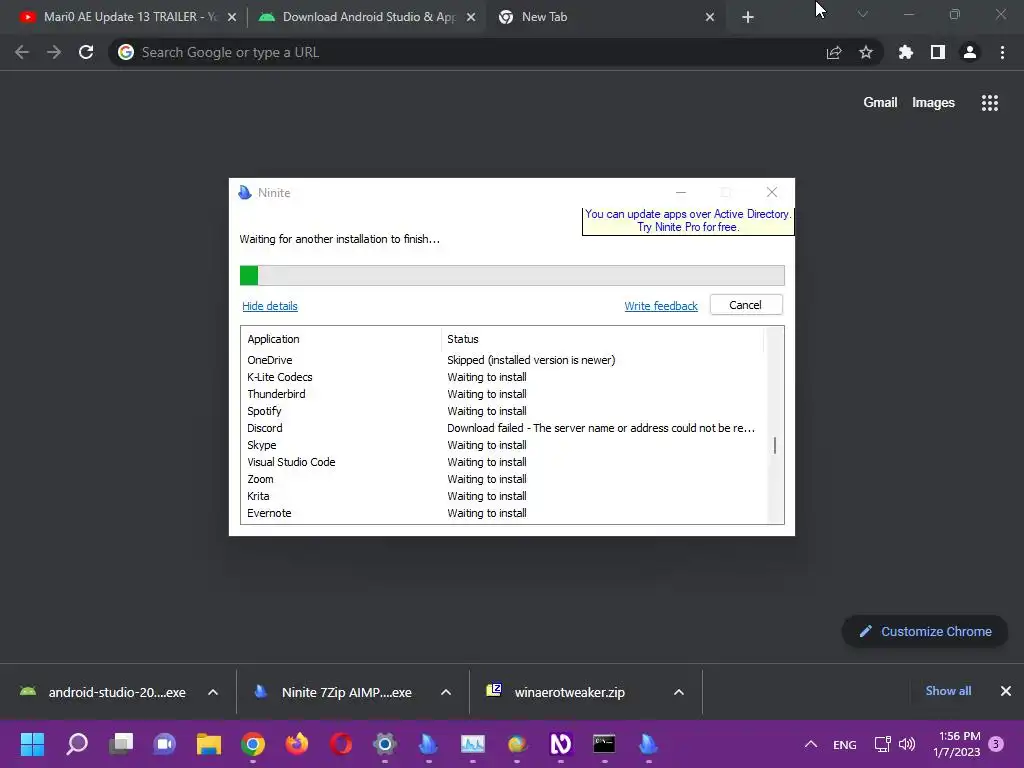
Task: Select the Skype row
Action: [x=503, y=445]
